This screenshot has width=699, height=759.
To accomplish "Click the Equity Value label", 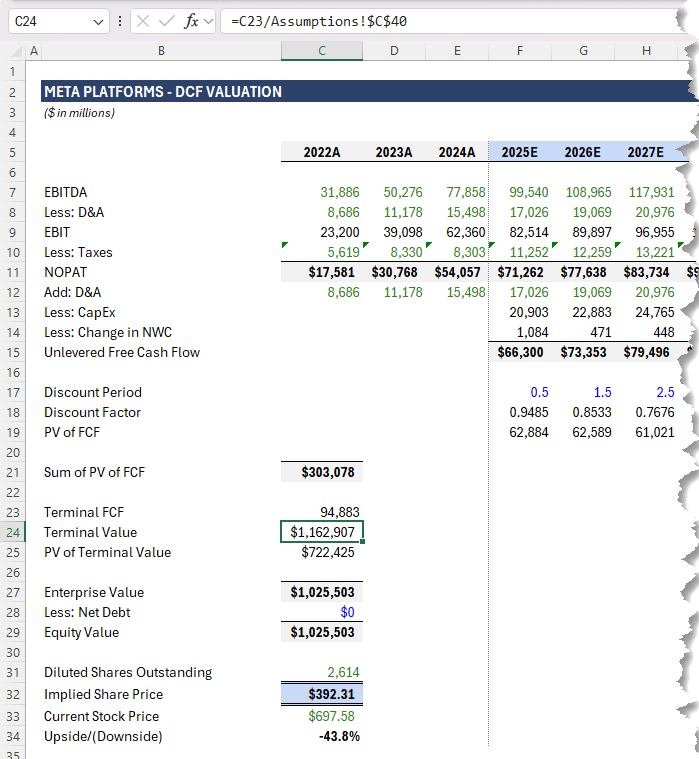I will pos(81,632).
